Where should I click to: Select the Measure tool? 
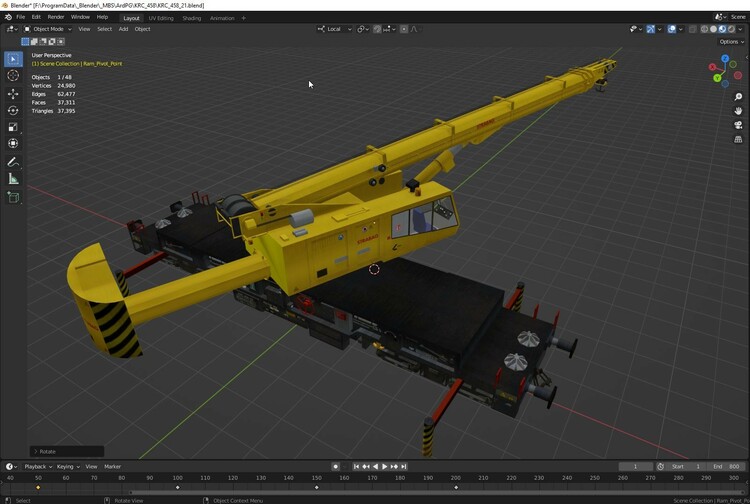tap(13, 178)
